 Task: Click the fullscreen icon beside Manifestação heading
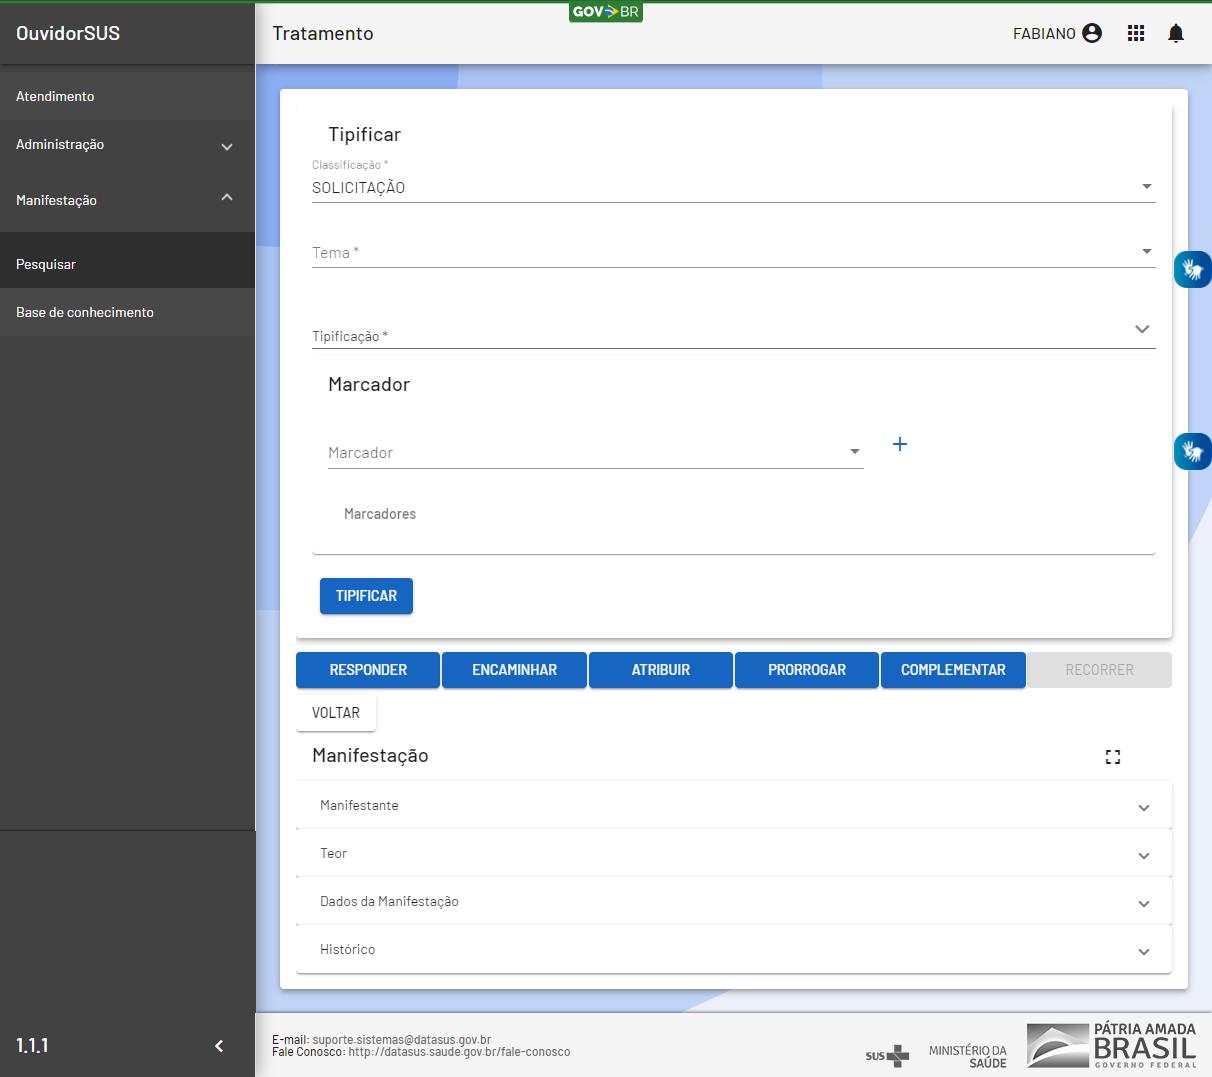click(x=1113, y=757)
